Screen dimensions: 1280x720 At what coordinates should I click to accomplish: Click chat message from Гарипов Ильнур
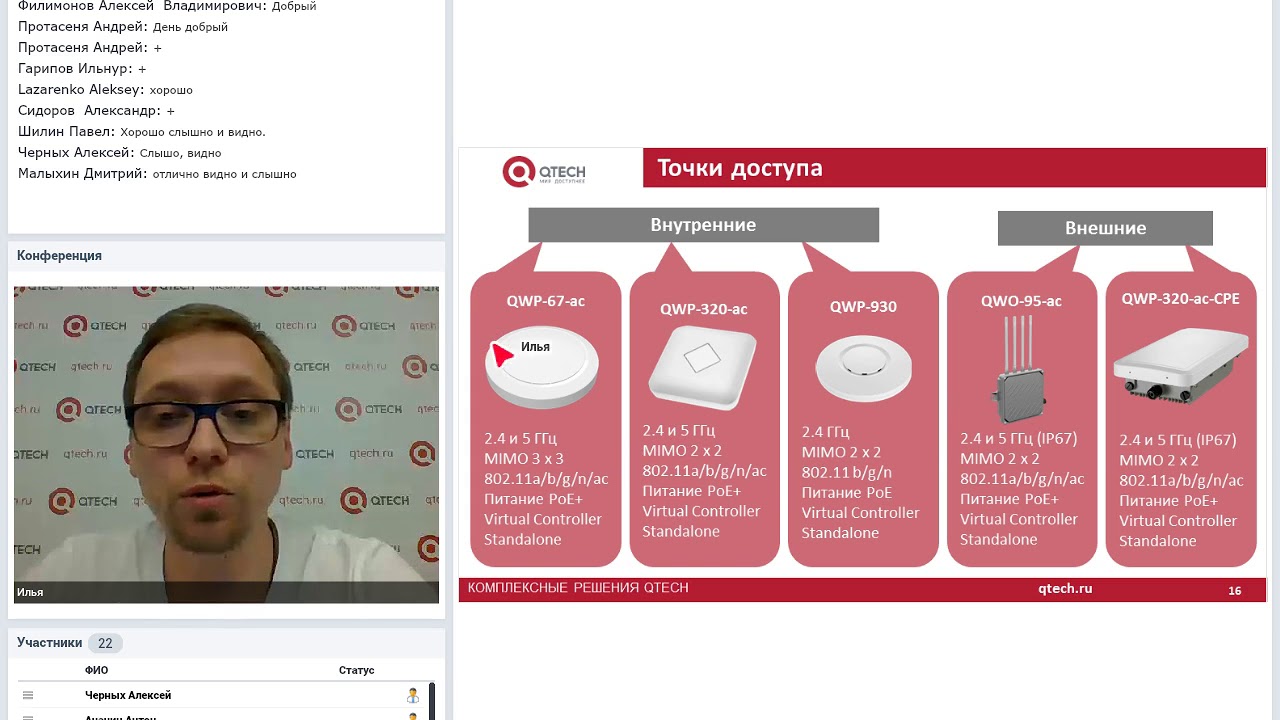pyautogui.click(x=82, y=69)
